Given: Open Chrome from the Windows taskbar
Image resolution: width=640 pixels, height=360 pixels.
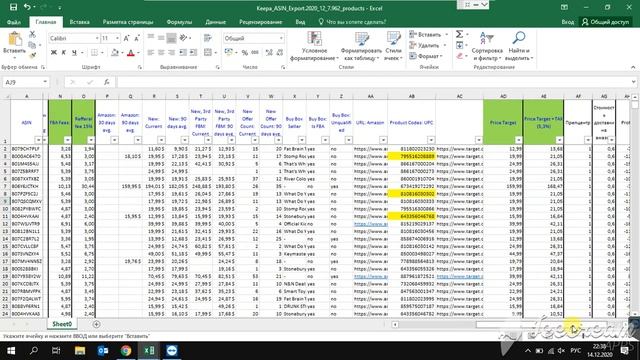Looking at the screenshot, I should pos(126,351).
